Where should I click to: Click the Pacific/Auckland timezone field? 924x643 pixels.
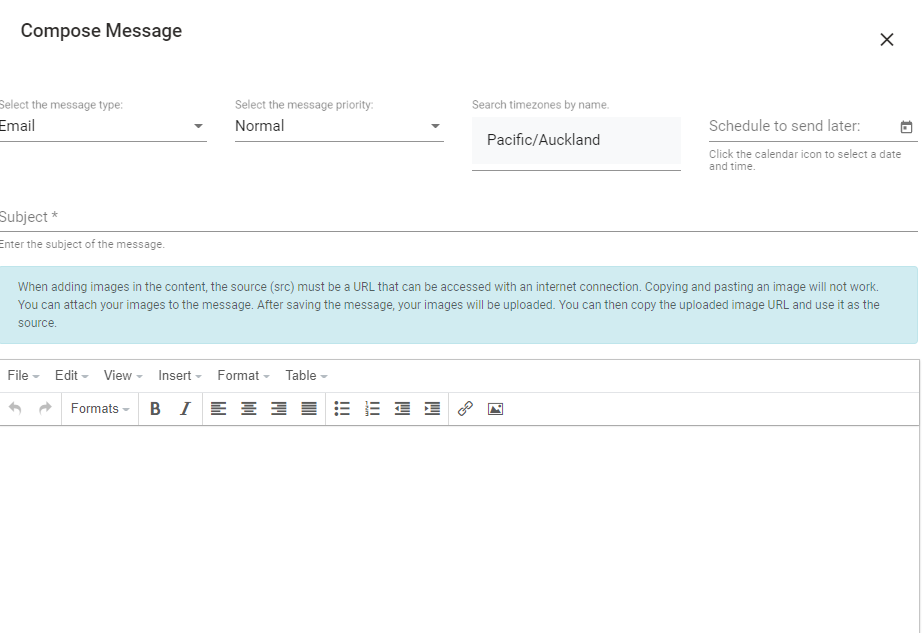click(576, 140)
